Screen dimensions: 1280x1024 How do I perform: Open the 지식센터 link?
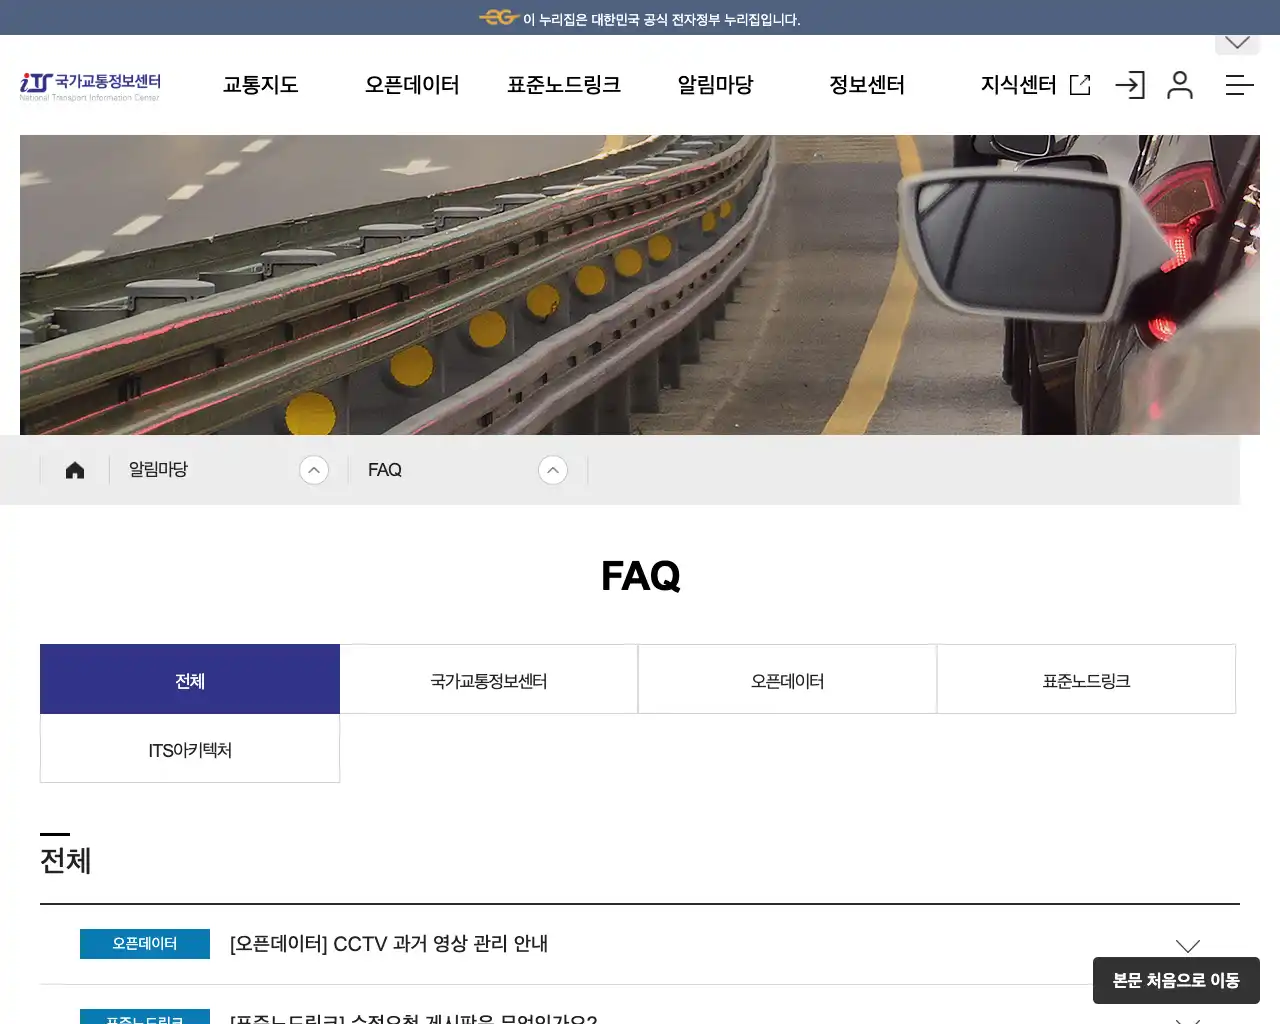pyautogui.click(x=1019, y=85)
